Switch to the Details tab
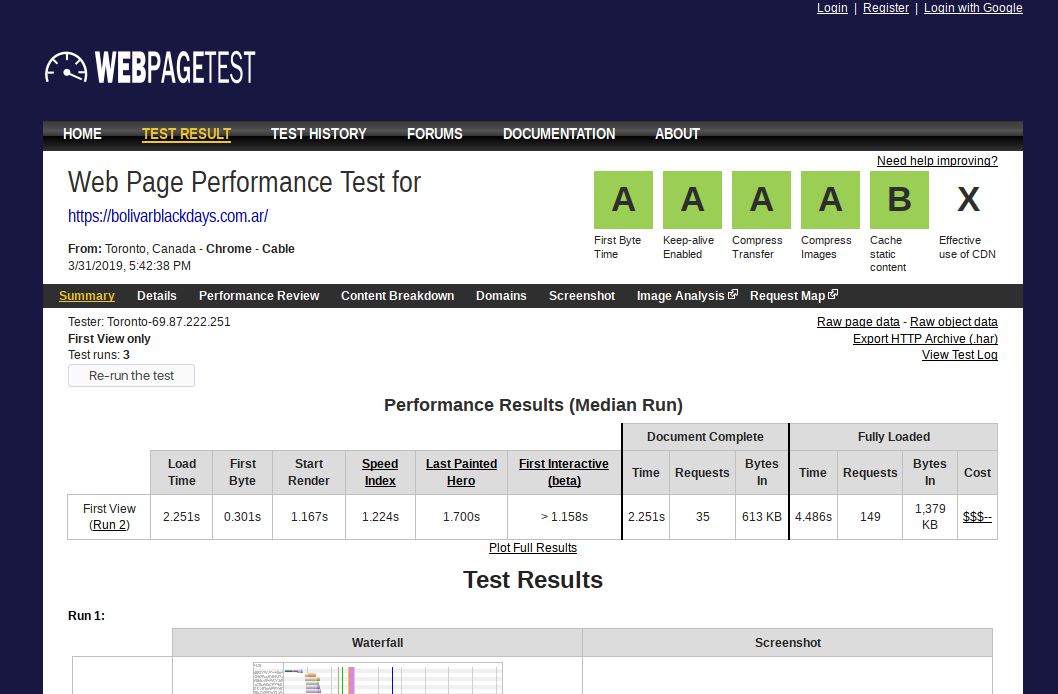Screen dimensions: 1058x694 click(157, 295)
